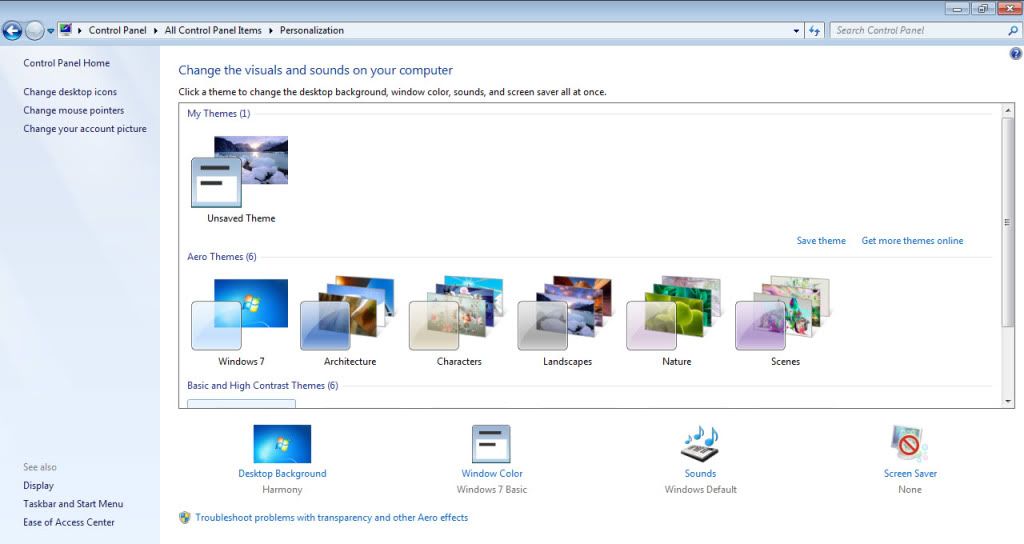Open the recent pages dropdown arrow

[50, 31]
